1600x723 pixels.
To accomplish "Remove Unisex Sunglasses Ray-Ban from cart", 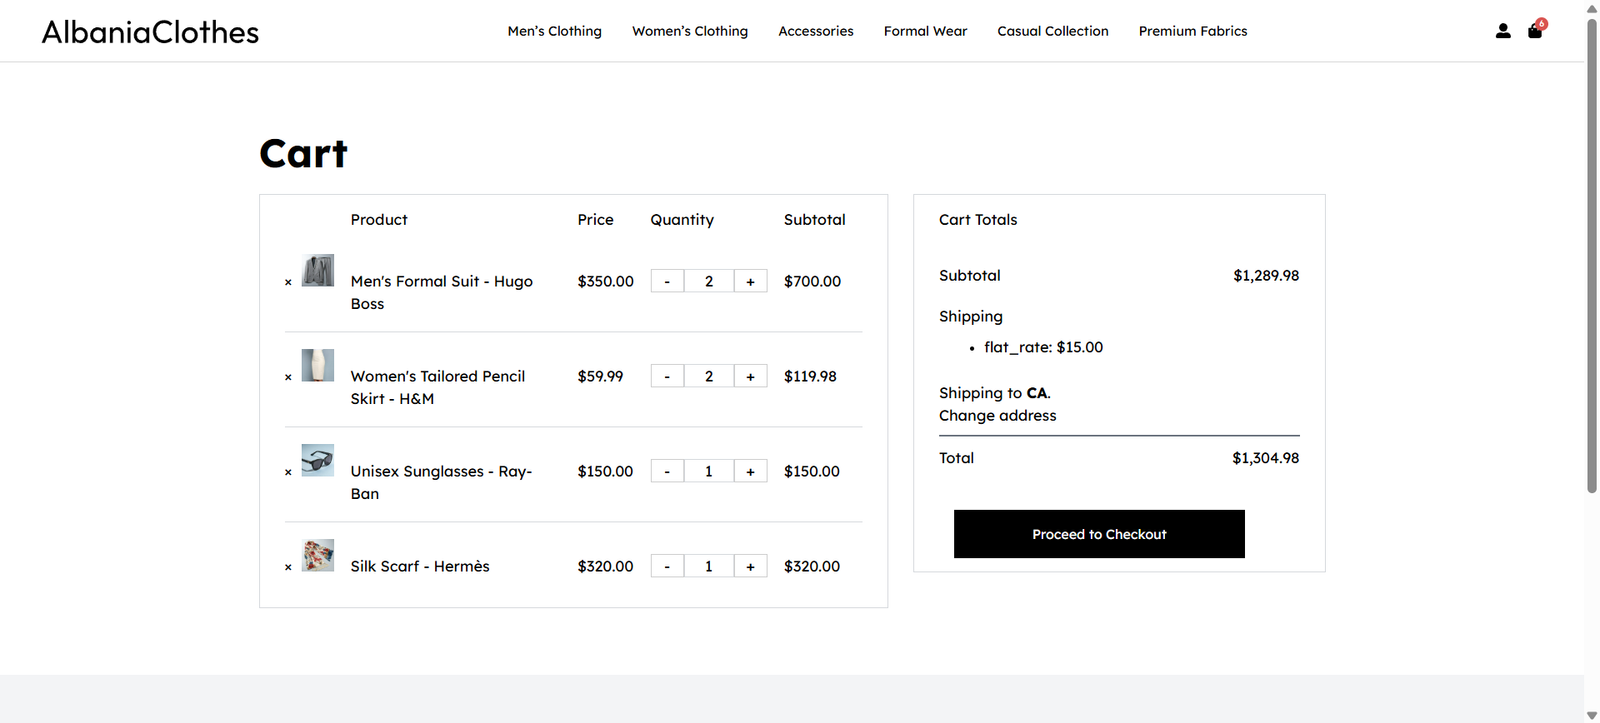I will pyautogui.click(x=288, y=472).
